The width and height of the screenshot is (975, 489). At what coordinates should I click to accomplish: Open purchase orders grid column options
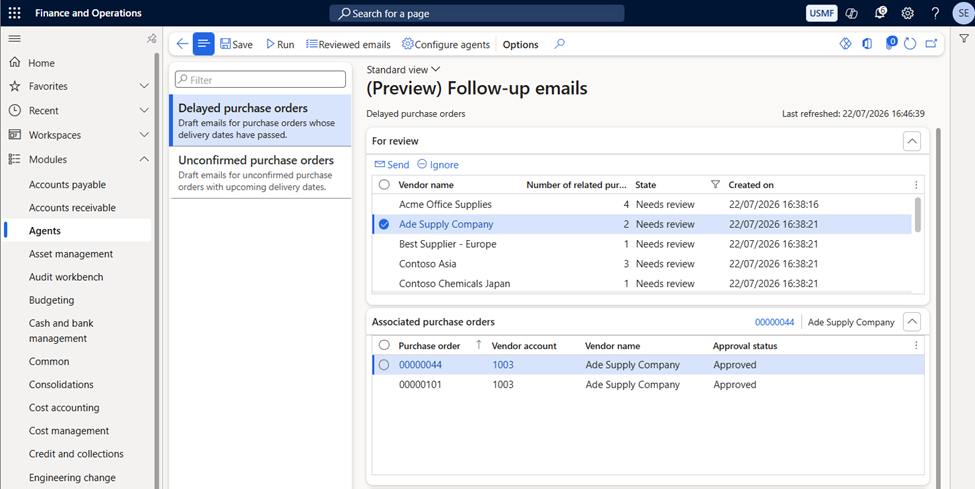tap(916, 345)
